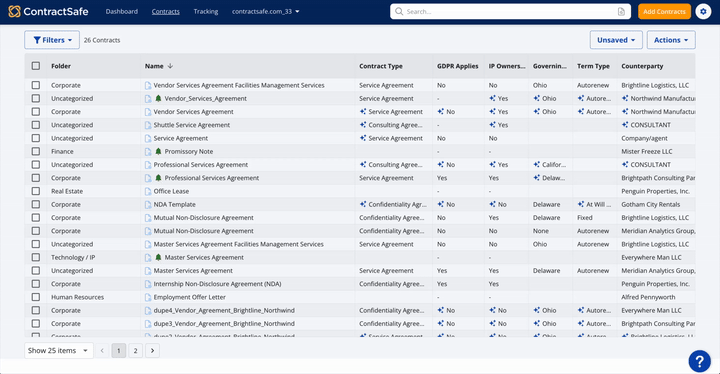Screen dimensions: 720x374
Task: Open the Contracts navigation tab
Action: point(166,11)
